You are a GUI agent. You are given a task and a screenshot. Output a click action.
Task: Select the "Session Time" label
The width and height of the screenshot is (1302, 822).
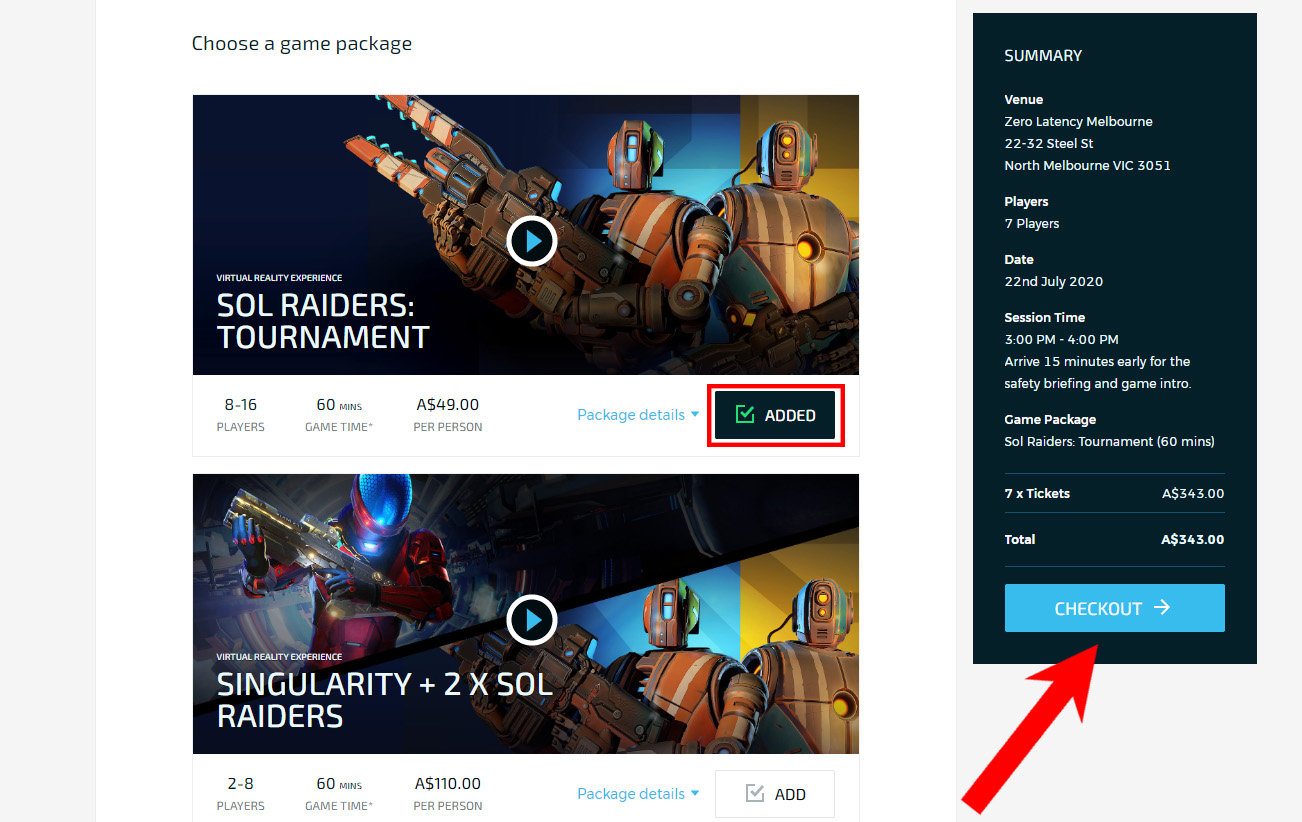click(x=1045, y=318)
